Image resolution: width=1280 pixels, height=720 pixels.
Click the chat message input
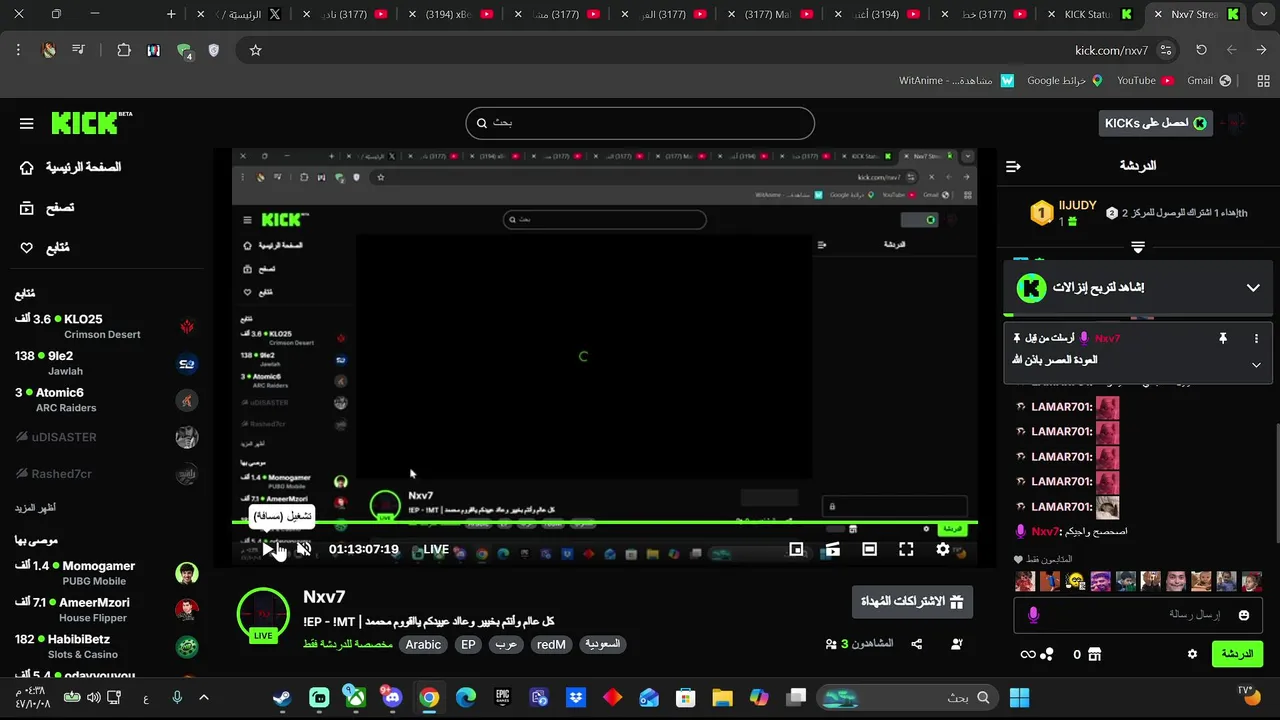pos(1139,615)
